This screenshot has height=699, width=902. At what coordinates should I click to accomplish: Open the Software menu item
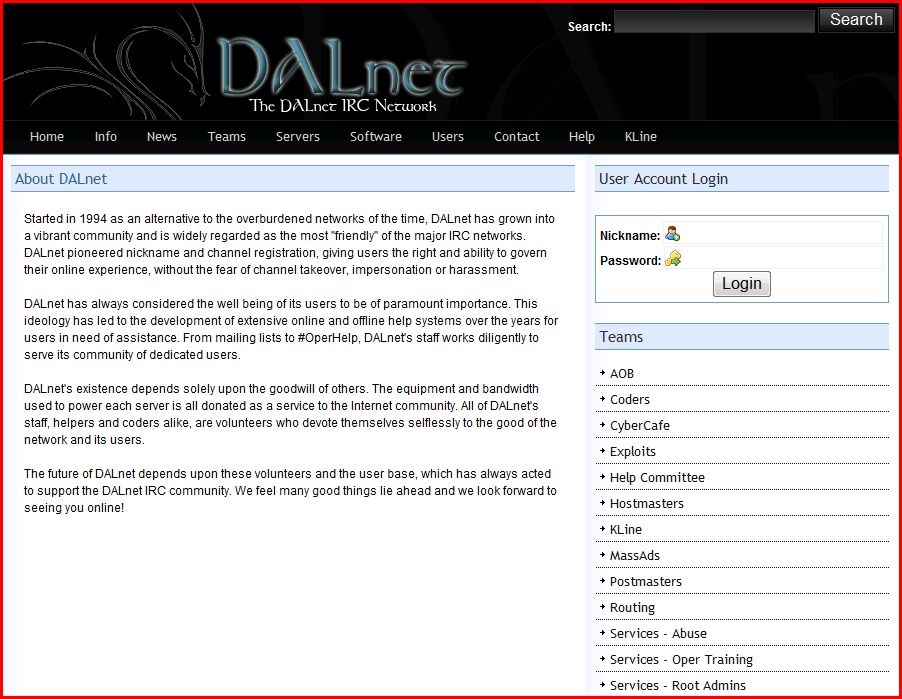click(376, 136)
